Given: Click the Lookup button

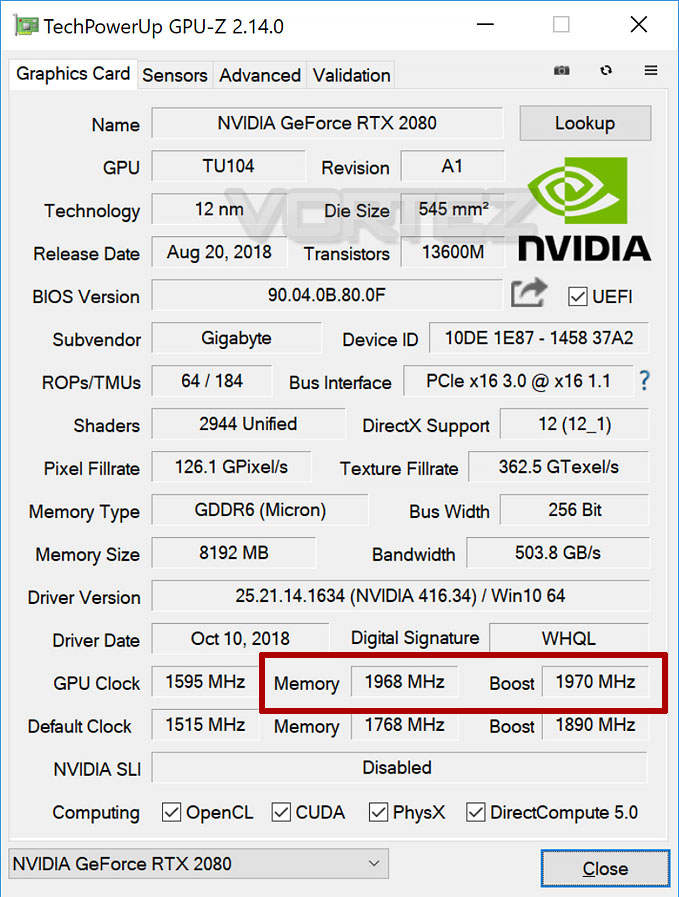Looking at the screenshot, I should point(585,123).
